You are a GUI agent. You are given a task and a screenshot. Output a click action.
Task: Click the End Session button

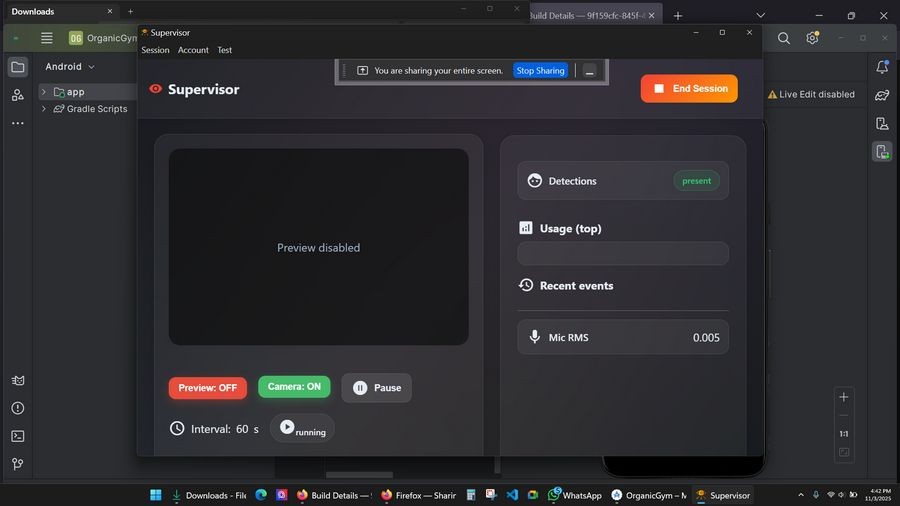pos(689,88)
